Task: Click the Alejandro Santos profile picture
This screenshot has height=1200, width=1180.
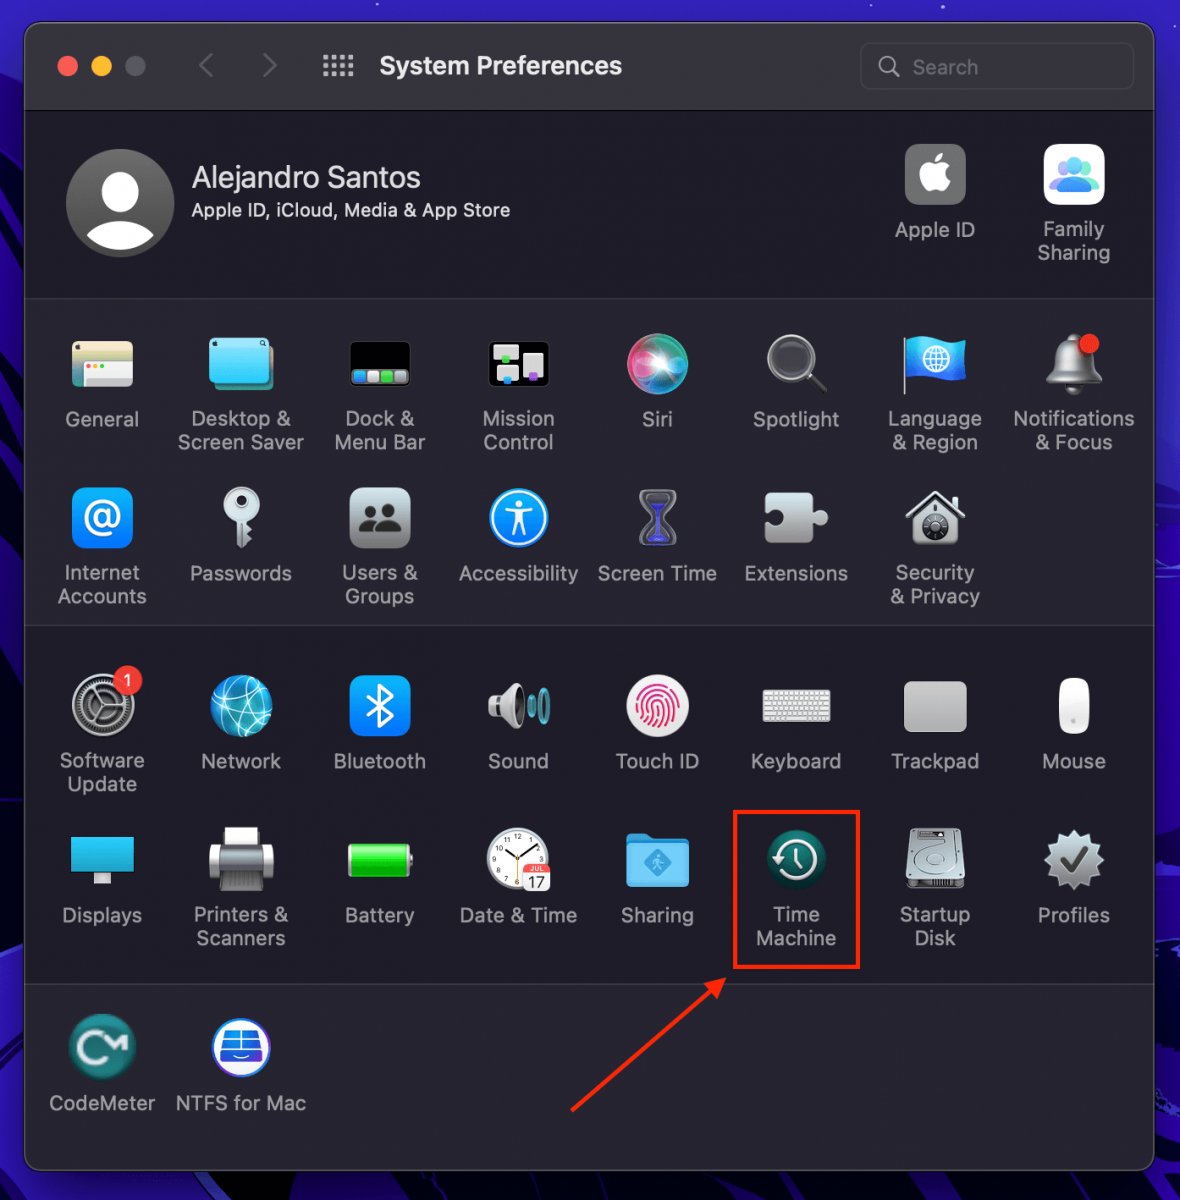Action: [x=120, y=203]
